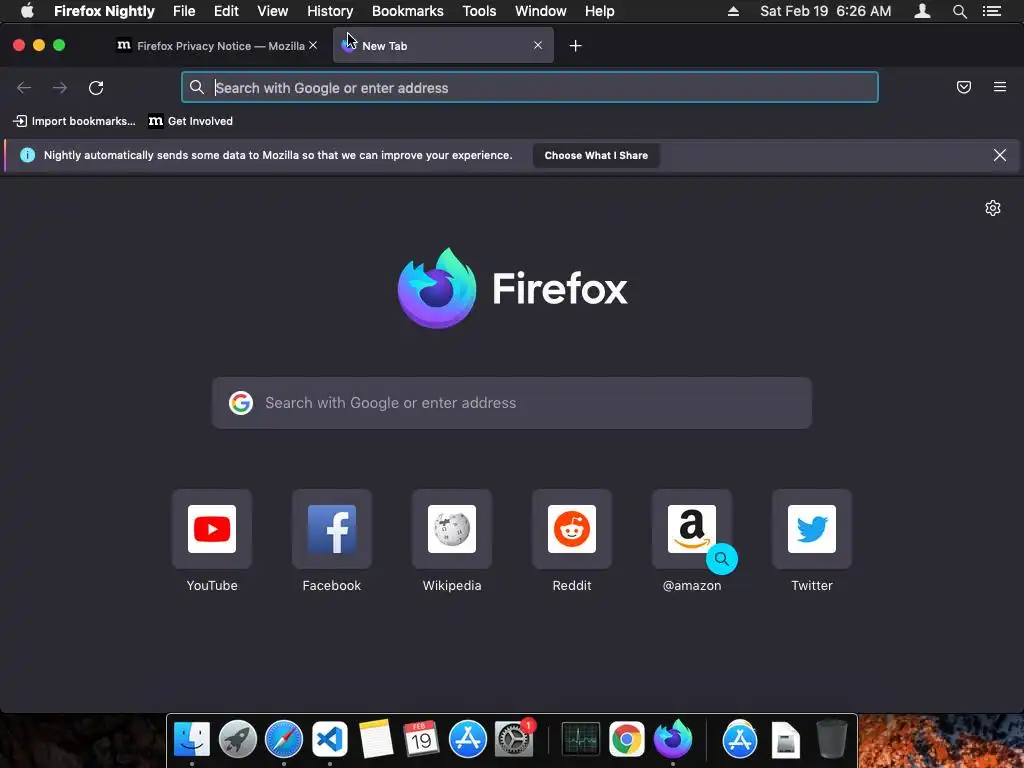Close the Firefox Privacy Notice tab
The image size is (1024, 768).
coord(313,45)
